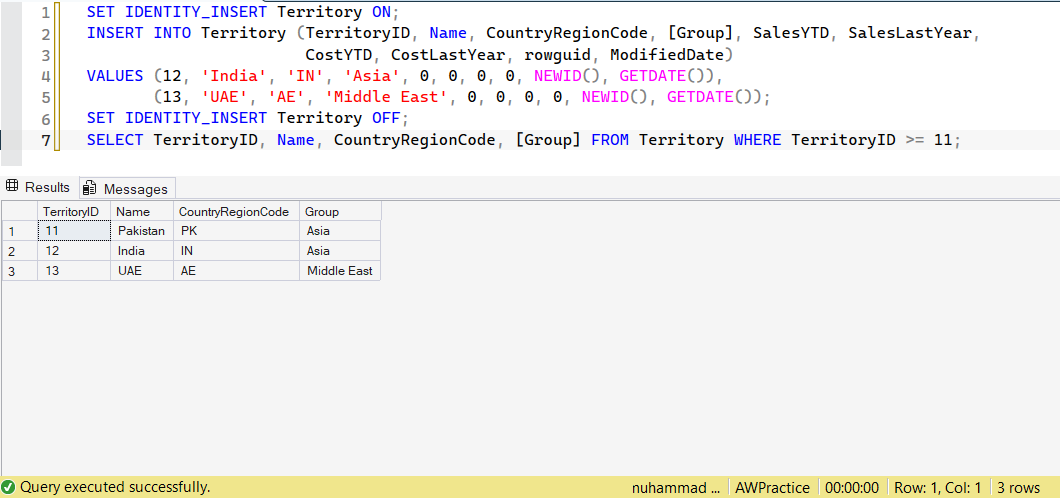Click the Asia group cell in Pakistan row
1060x498 pixels.
tap(340, 230)
